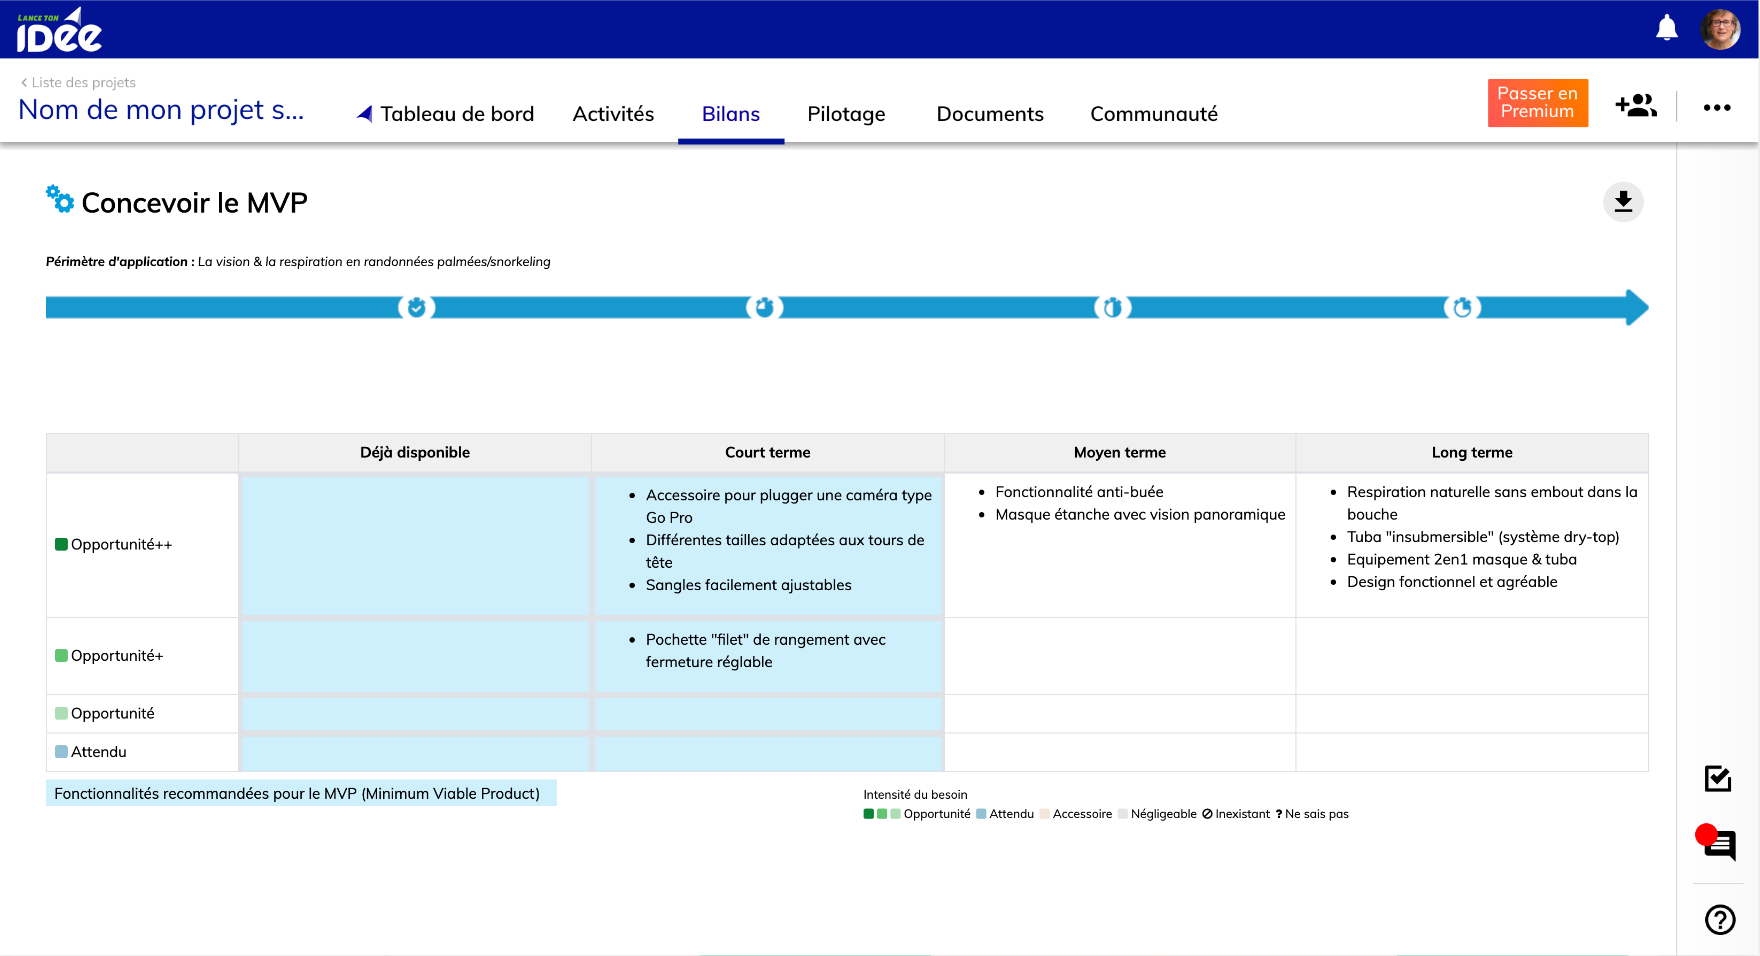Select the third timeline milestone marker
Viewport: 1760px width, 956px height.
(x=1112, y=307)
